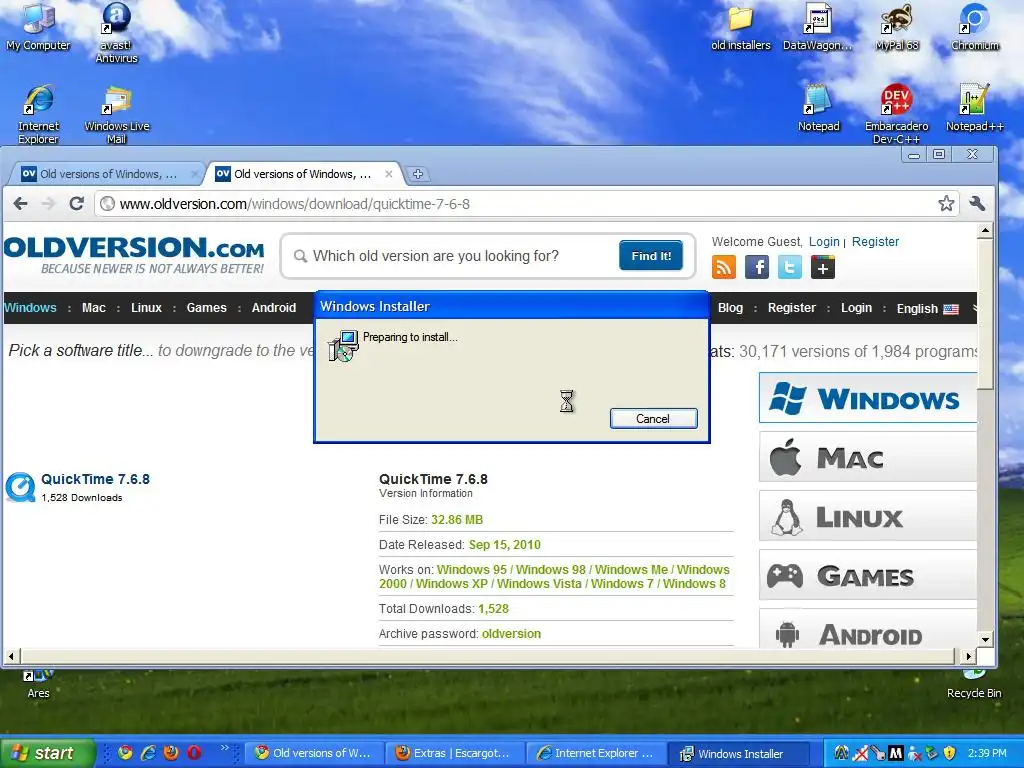Click the plus share icon
Image resolution: width=1024 pixels, height=768 pixels.
click(823, 267)
